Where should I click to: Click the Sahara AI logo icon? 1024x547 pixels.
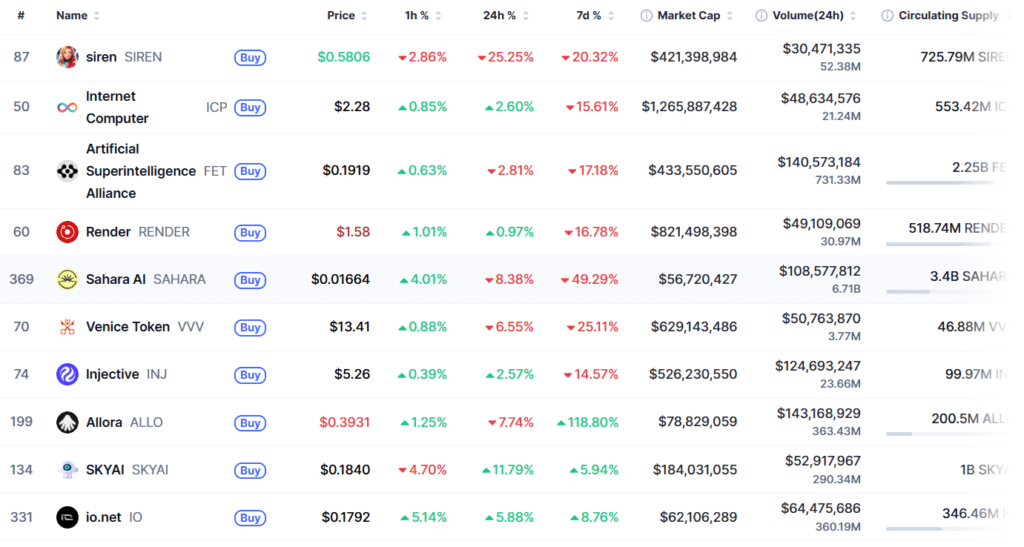tap(67, 279)
